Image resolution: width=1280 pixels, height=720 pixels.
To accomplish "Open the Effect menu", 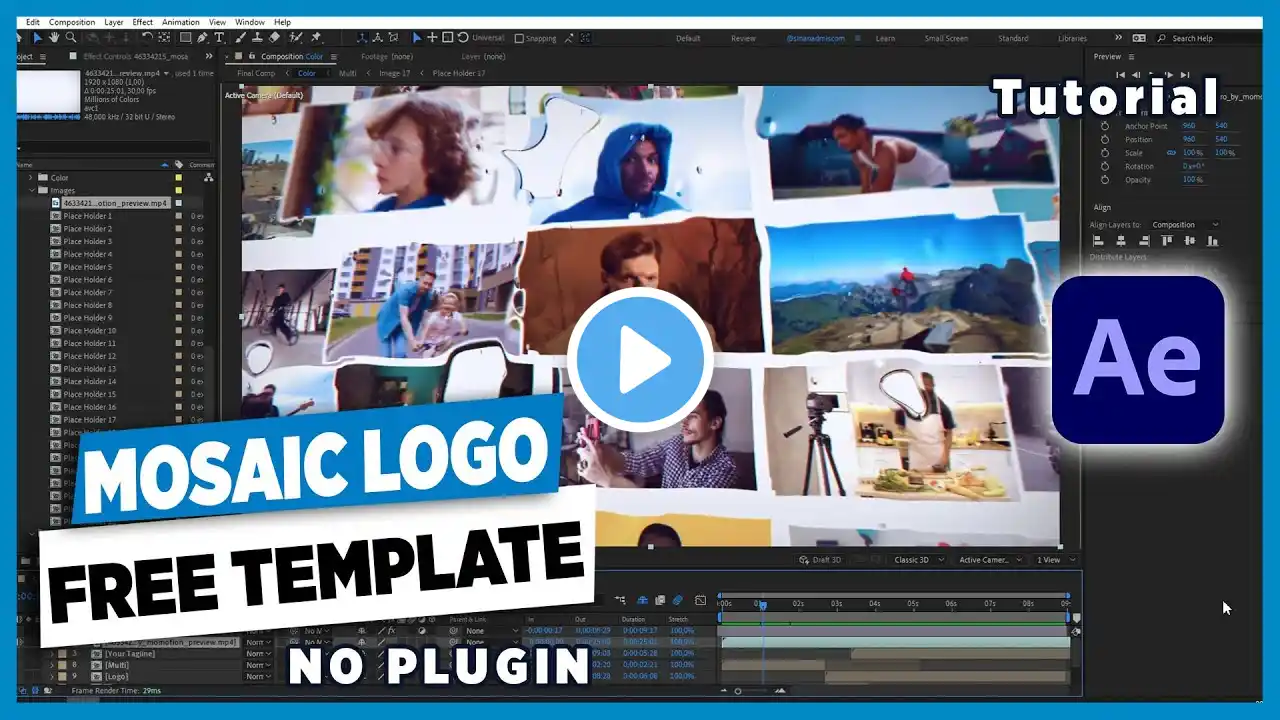I will [x=143, y=22].
